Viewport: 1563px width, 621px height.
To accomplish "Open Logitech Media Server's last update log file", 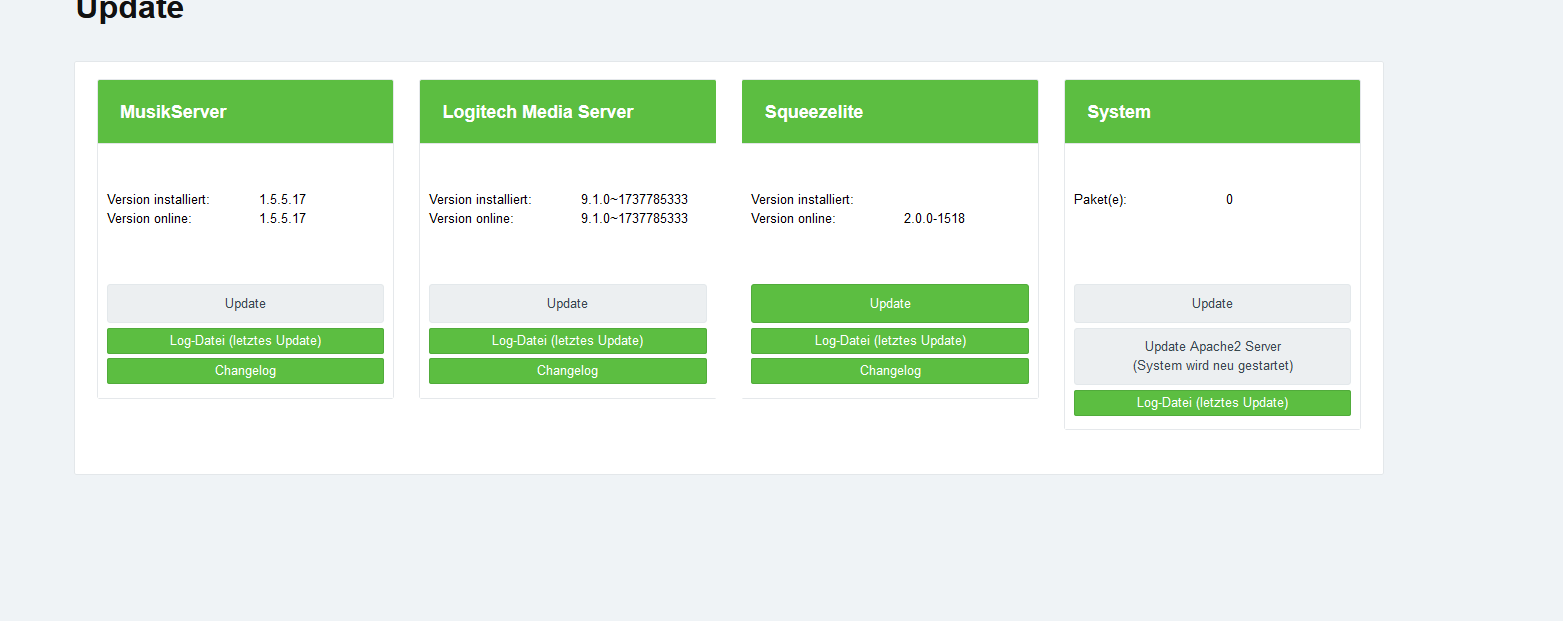I will pyautogui.click(x=567, y=341).
